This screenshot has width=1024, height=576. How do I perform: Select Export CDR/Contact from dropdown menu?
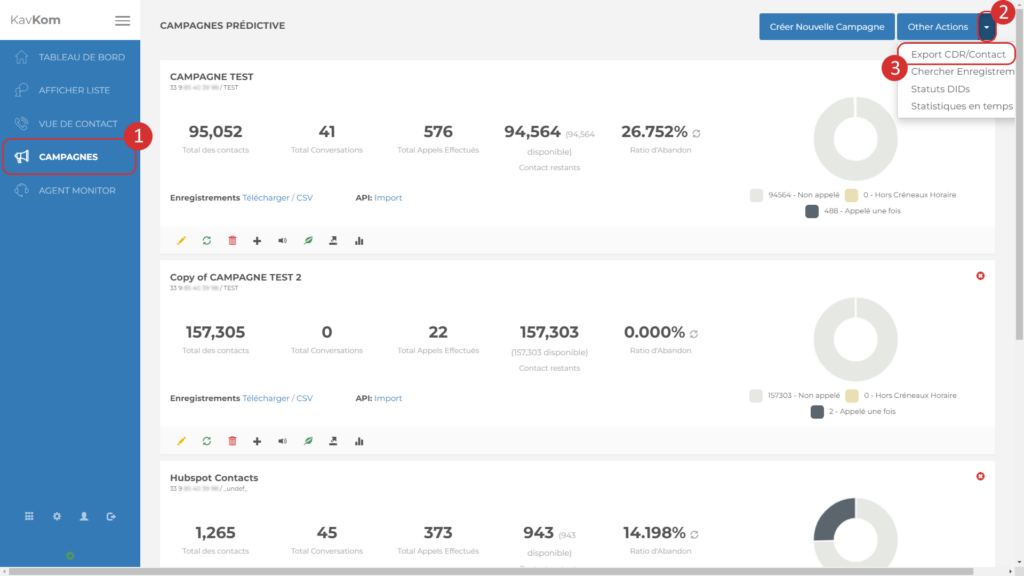tap(958, 54)
